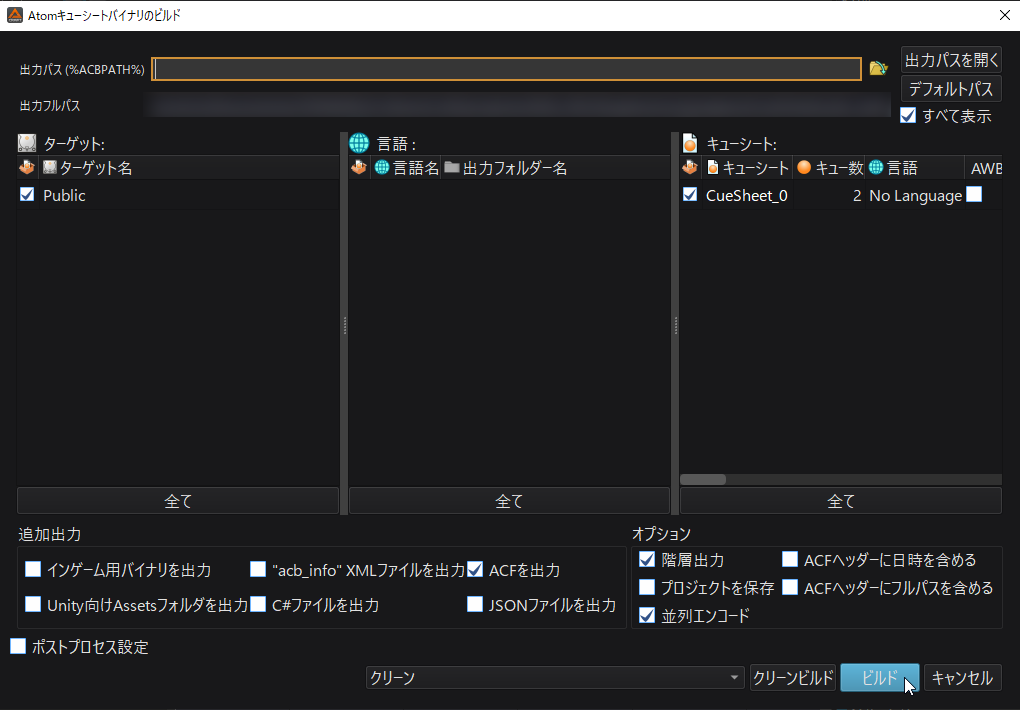1020x710 pixels.
Task: Close the Atom build dialog window
Action: pos(1004,15)
